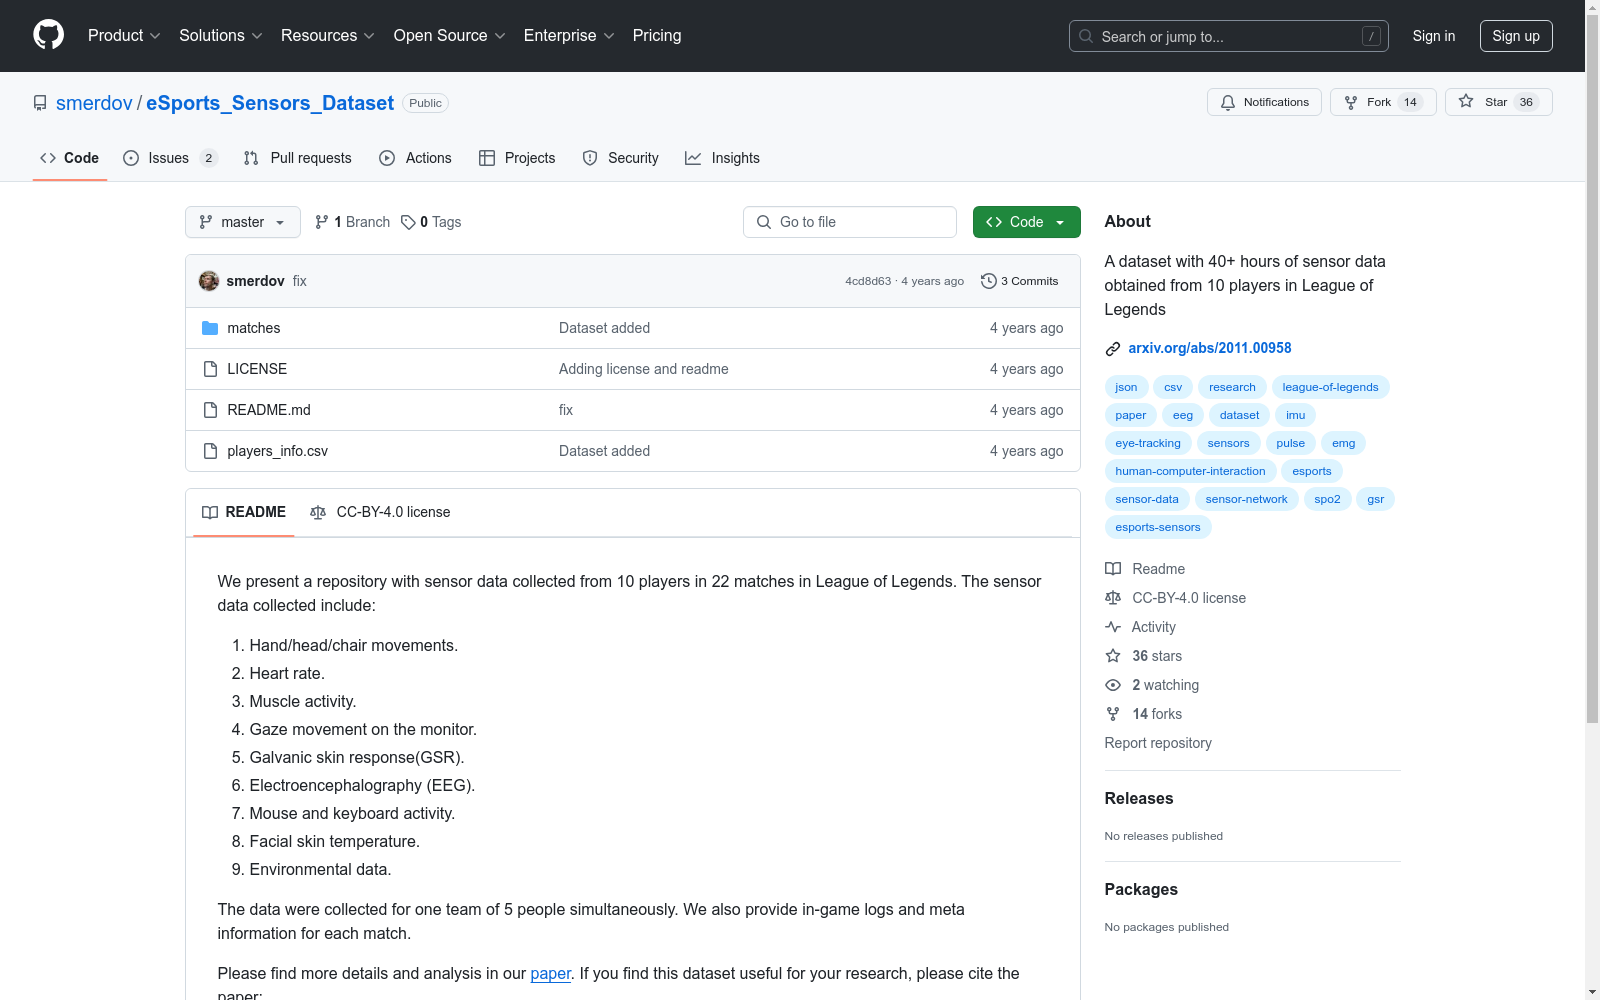Open the GitHub homepage logo

point(48,35)
